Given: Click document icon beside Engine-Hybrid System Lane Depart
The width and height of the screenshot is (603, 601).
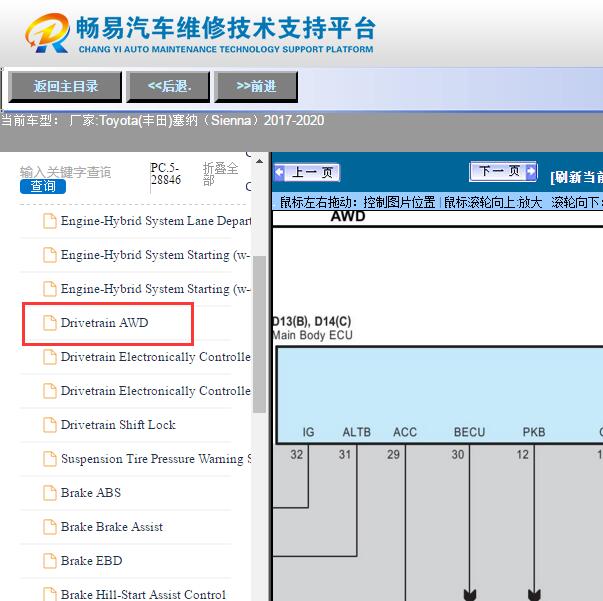Looking at the screenshot, I should [50, 221].
